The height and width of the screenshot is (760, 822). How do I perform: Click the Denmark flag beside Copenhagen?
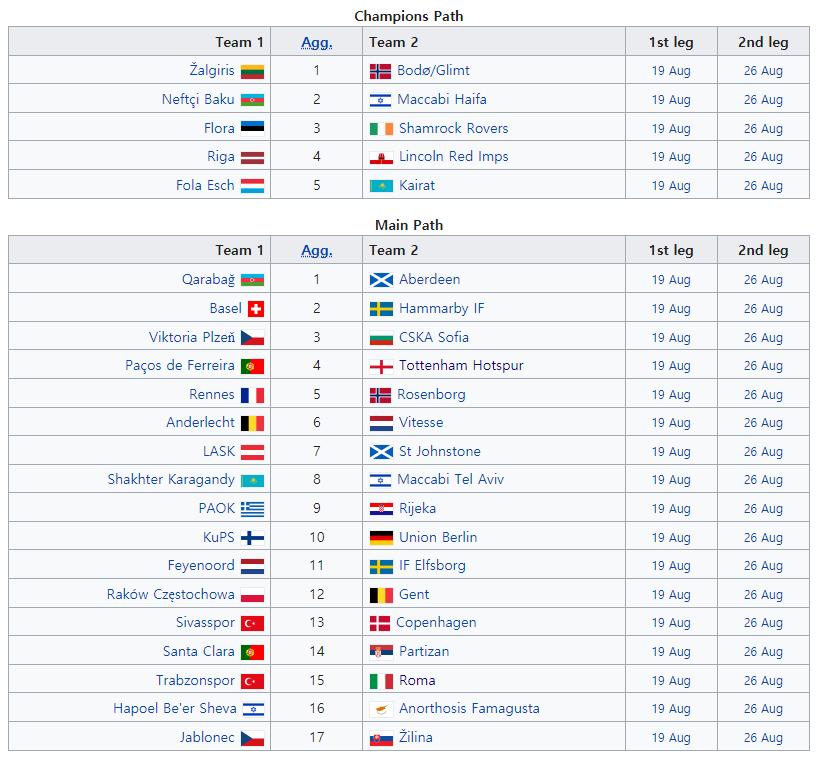pos(380,623)
